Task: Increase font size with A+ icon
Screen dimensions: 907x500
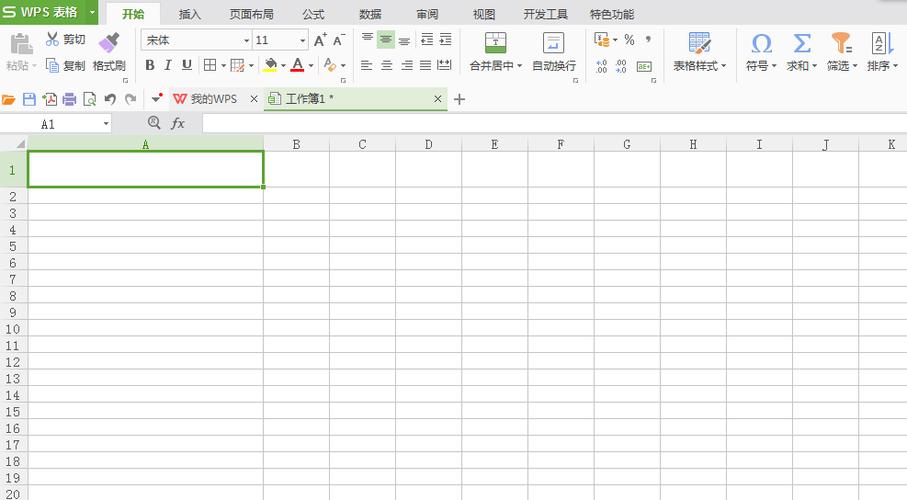Action: click(x=320, y=40)
